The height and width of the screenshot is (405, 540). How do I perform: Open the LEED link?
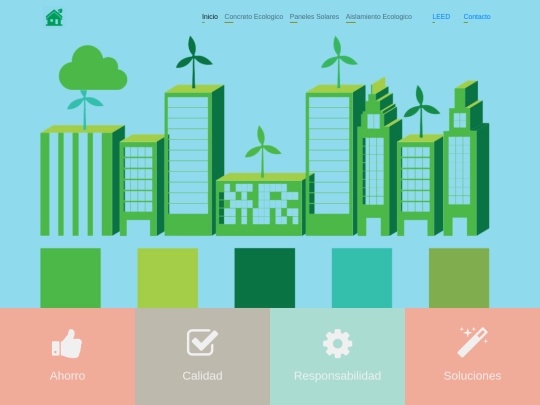(441, 17)
